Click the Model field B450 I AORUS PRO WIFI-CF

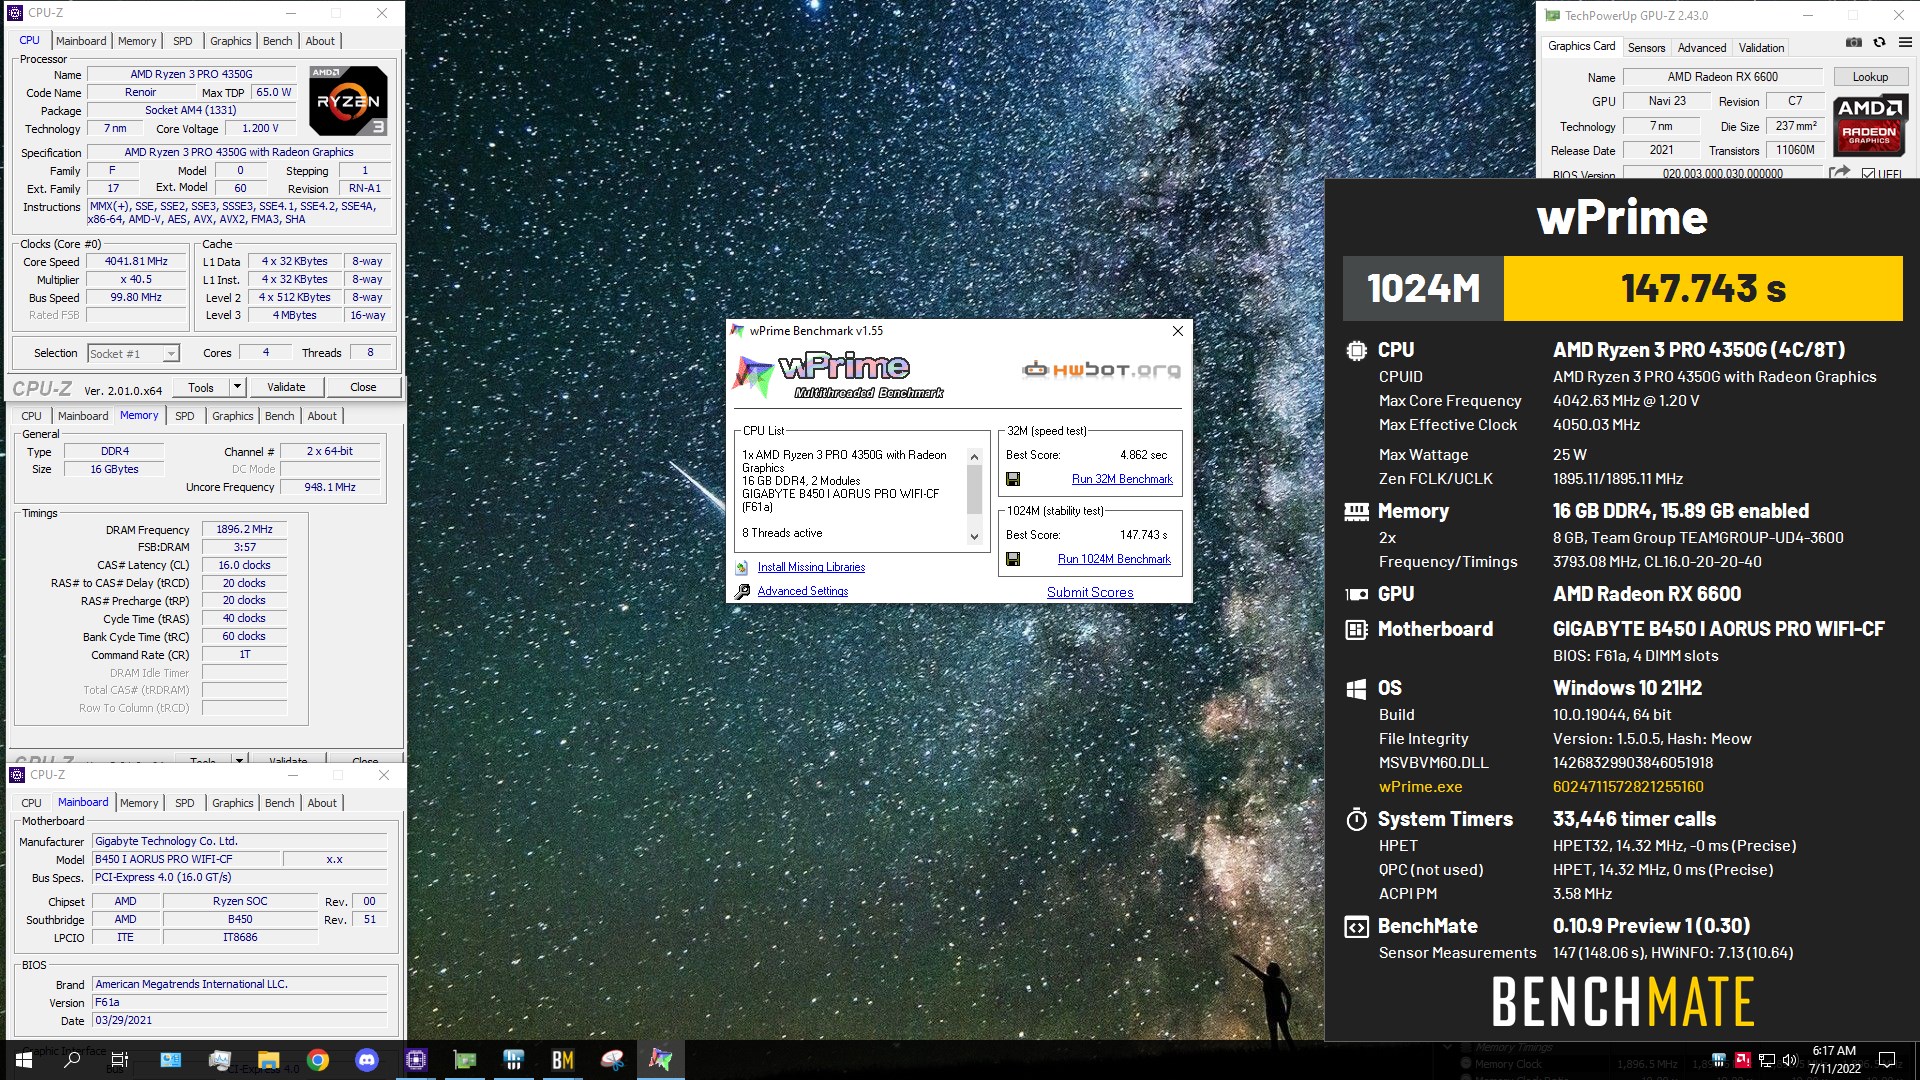tap(186, 859)
